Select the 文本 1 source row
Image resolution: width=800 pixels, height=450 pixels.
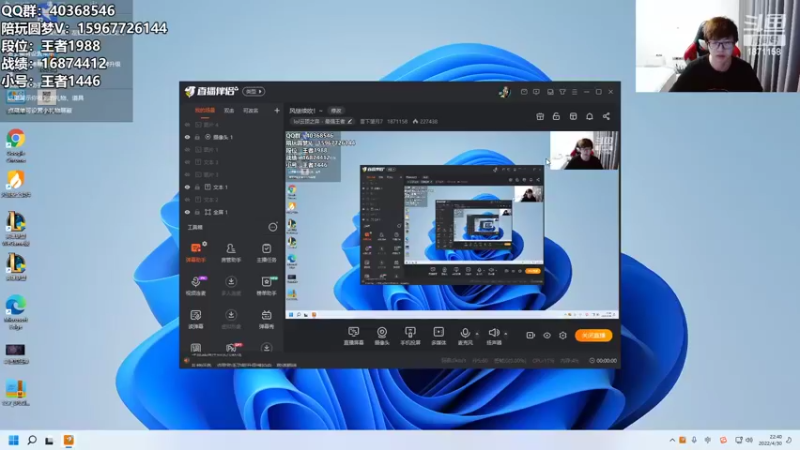click(232, 187)
